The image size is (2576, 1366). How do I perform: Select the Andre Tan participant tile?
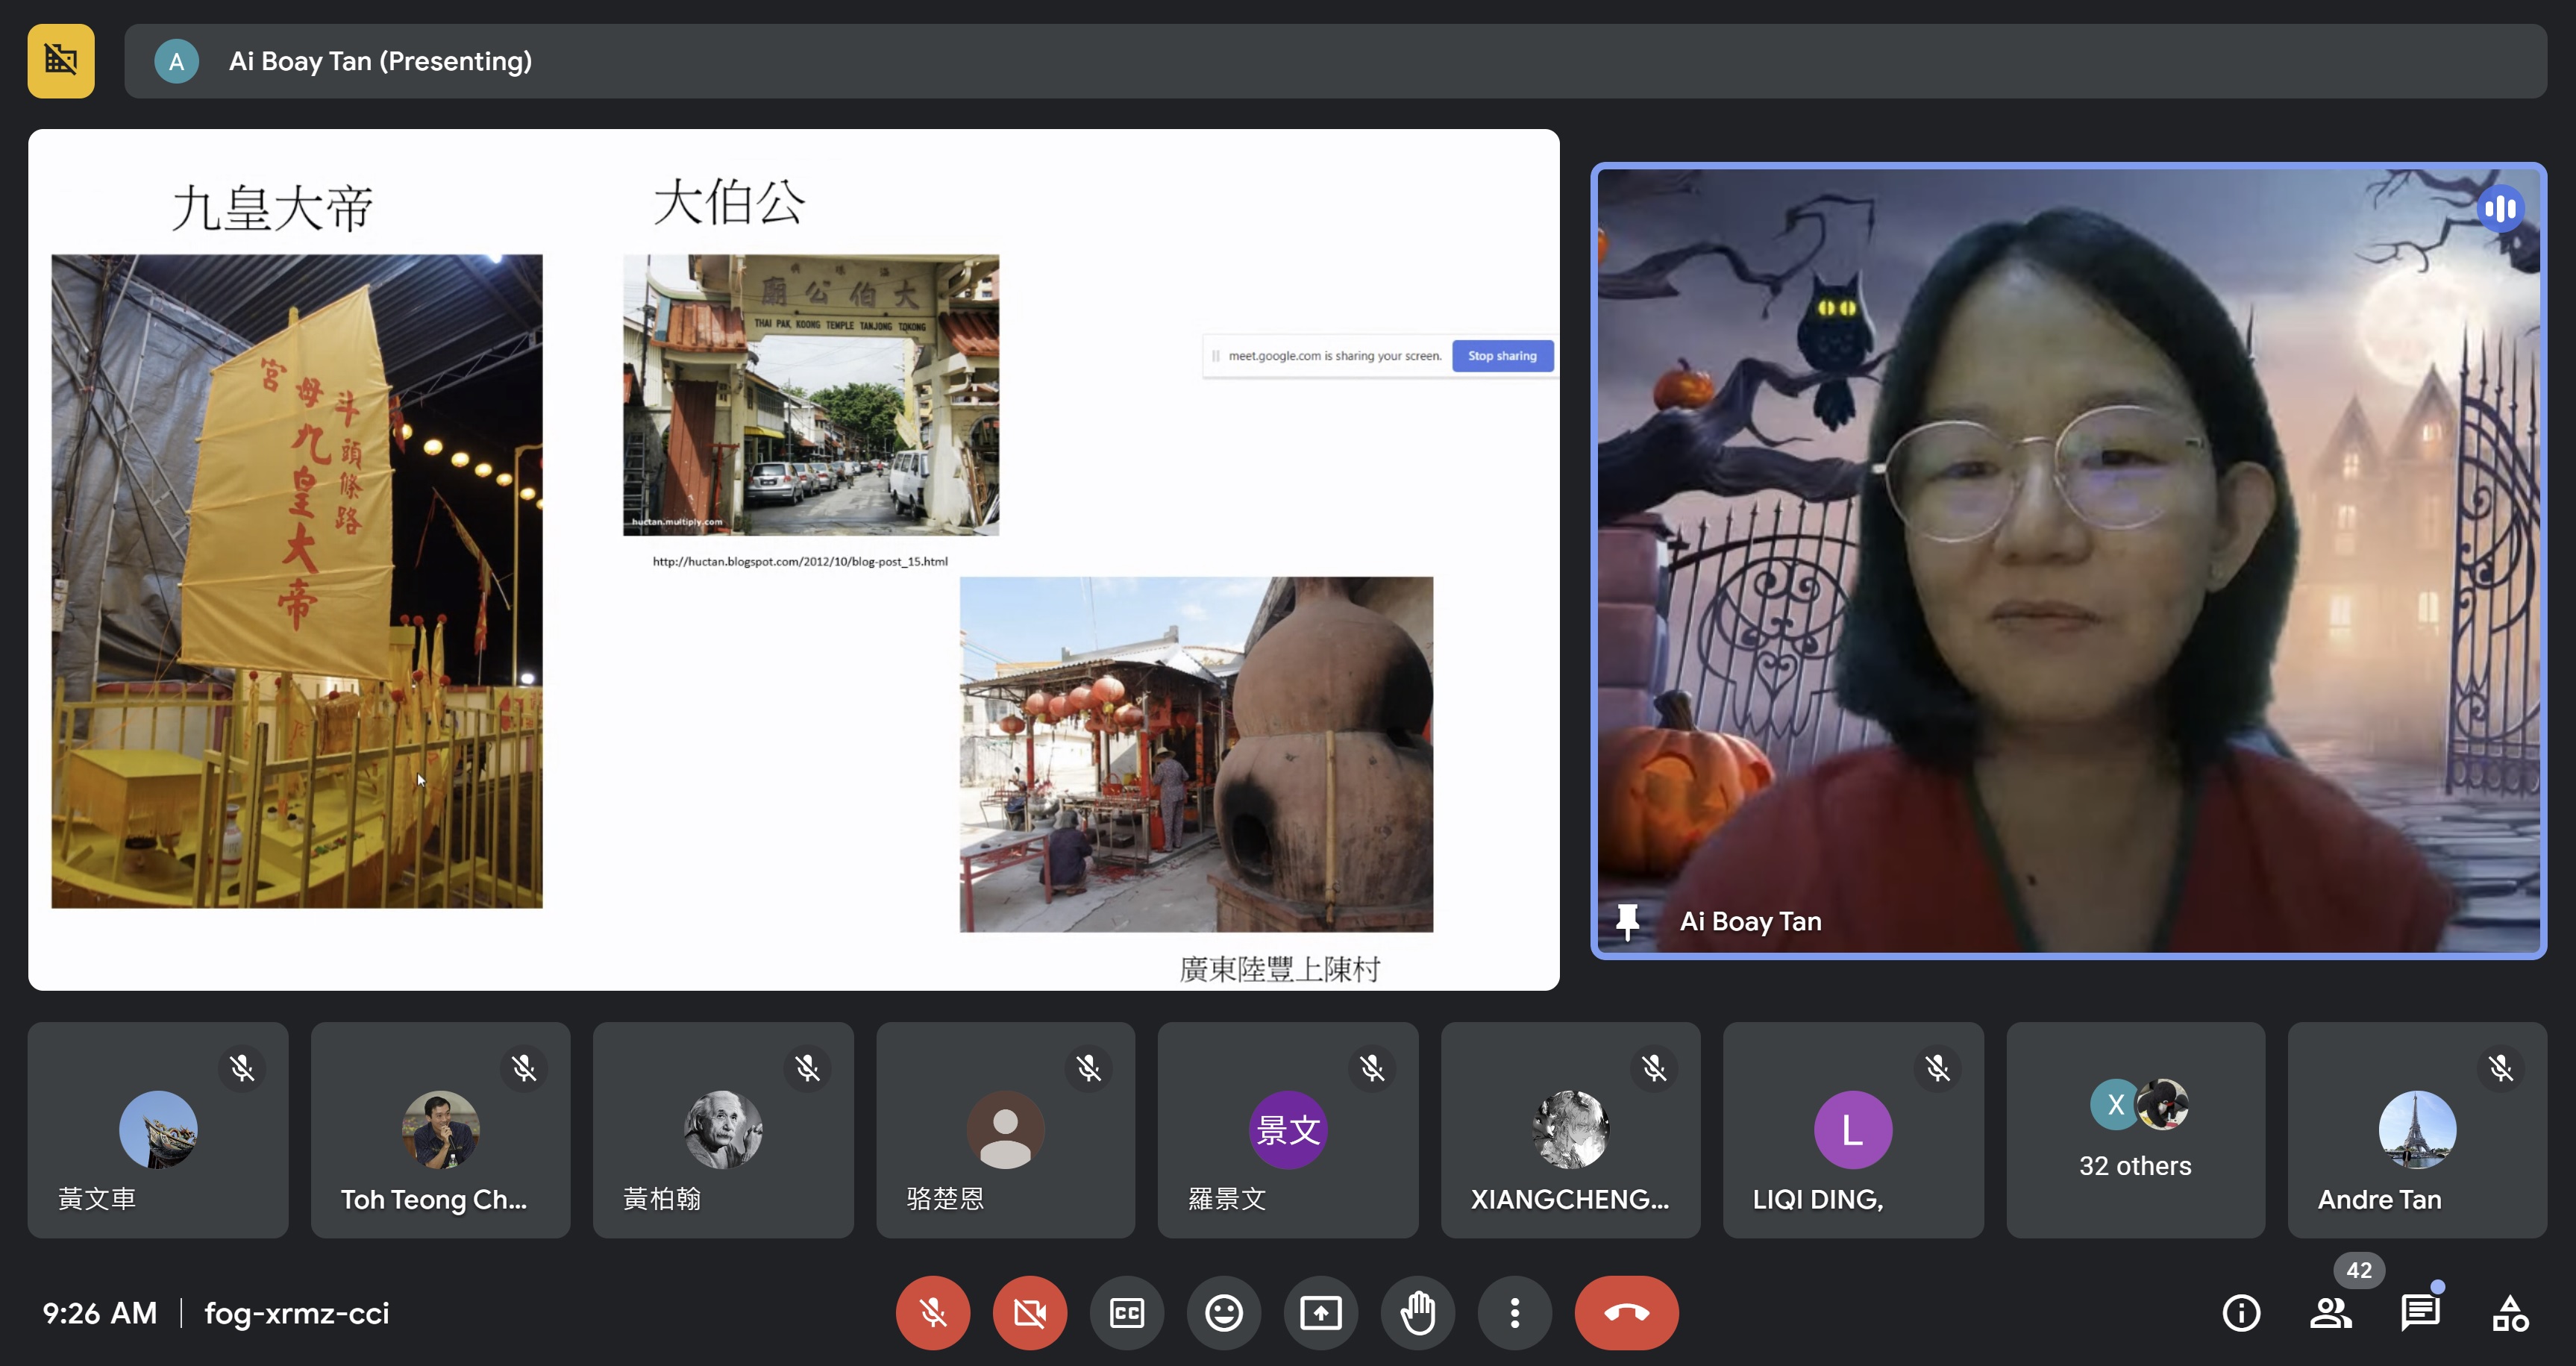[x=2417, y=1130]
